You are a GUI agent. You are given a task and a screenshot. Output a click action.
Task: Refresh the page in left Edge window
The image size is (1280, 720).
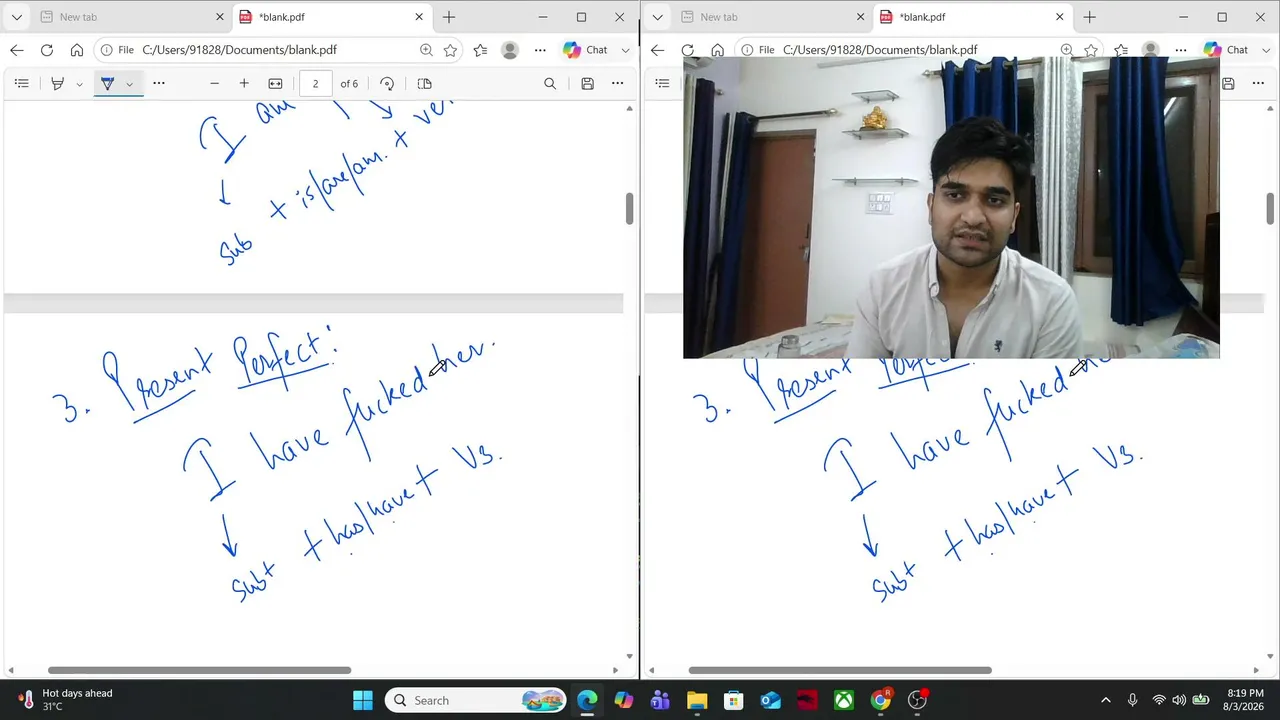(47, 50)
